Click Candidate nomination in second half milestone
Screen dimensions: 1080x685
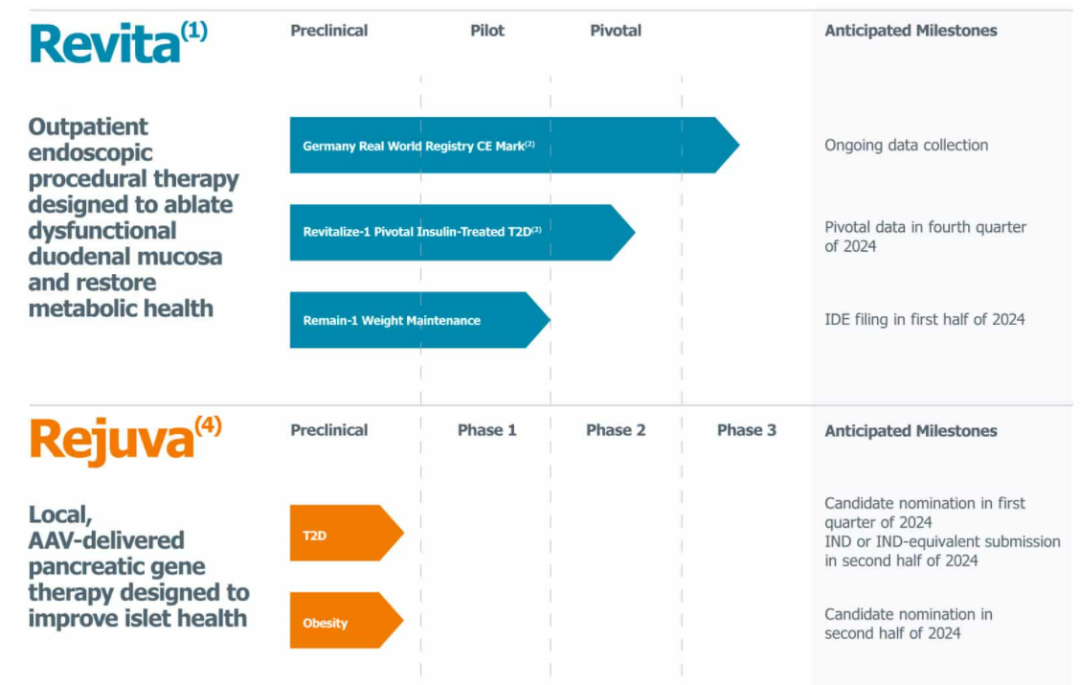click(x=908, y=623)
